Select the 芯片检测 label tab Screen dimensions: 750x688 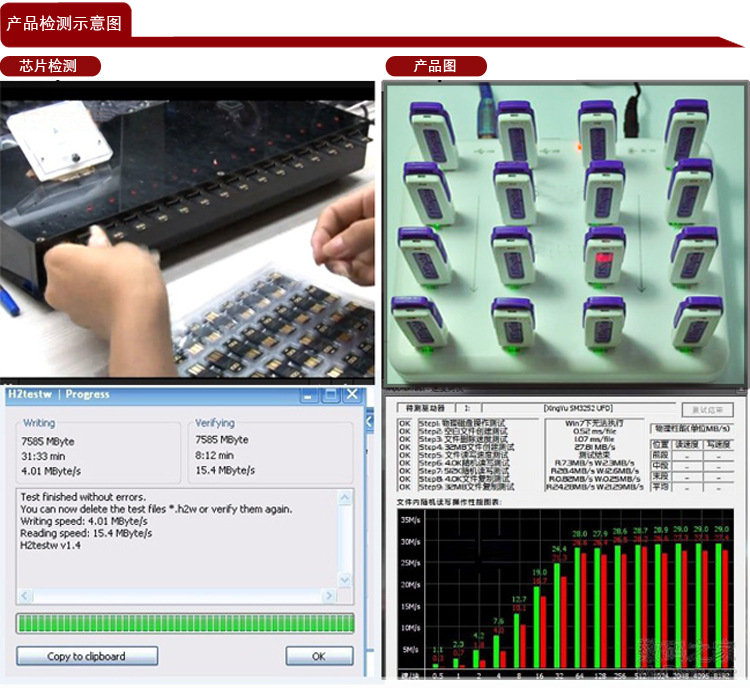point(48,67)
